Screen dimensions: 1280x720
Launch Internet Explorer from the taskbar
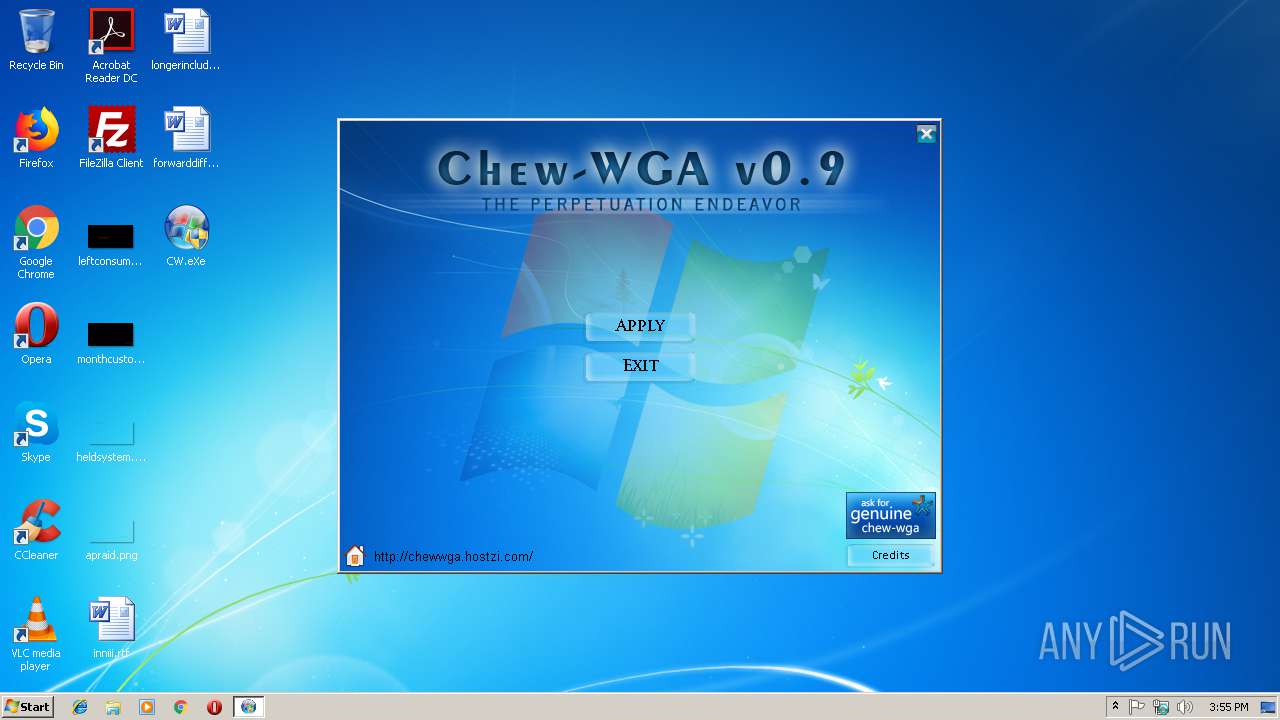(80, 707)
